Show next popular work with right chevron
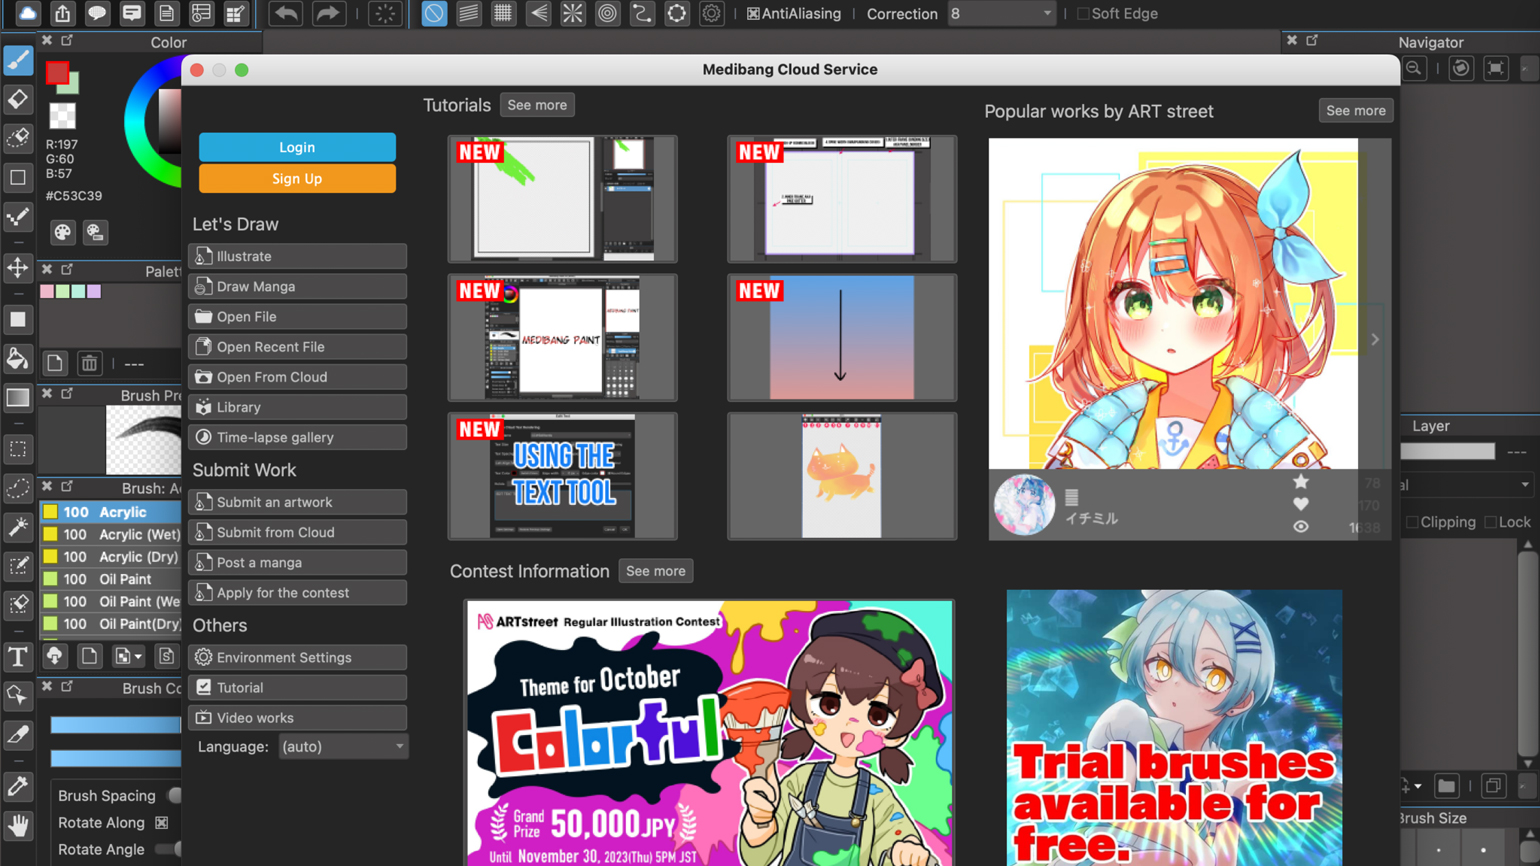Viewport: 1540px width, 866px height. (1375, 340)
